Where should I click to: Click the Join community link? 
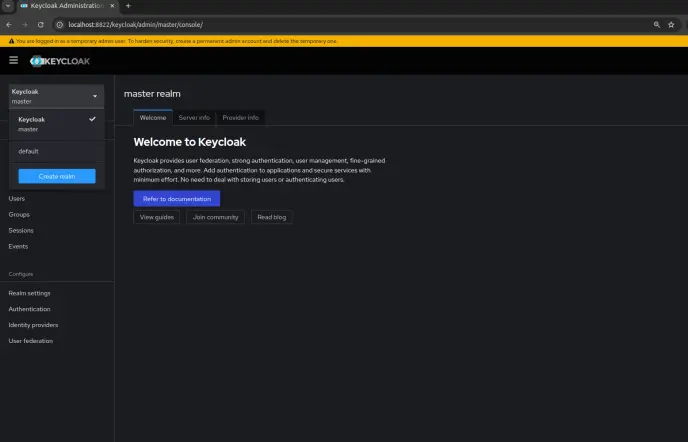pyautogui.click(x=215, y=217)
